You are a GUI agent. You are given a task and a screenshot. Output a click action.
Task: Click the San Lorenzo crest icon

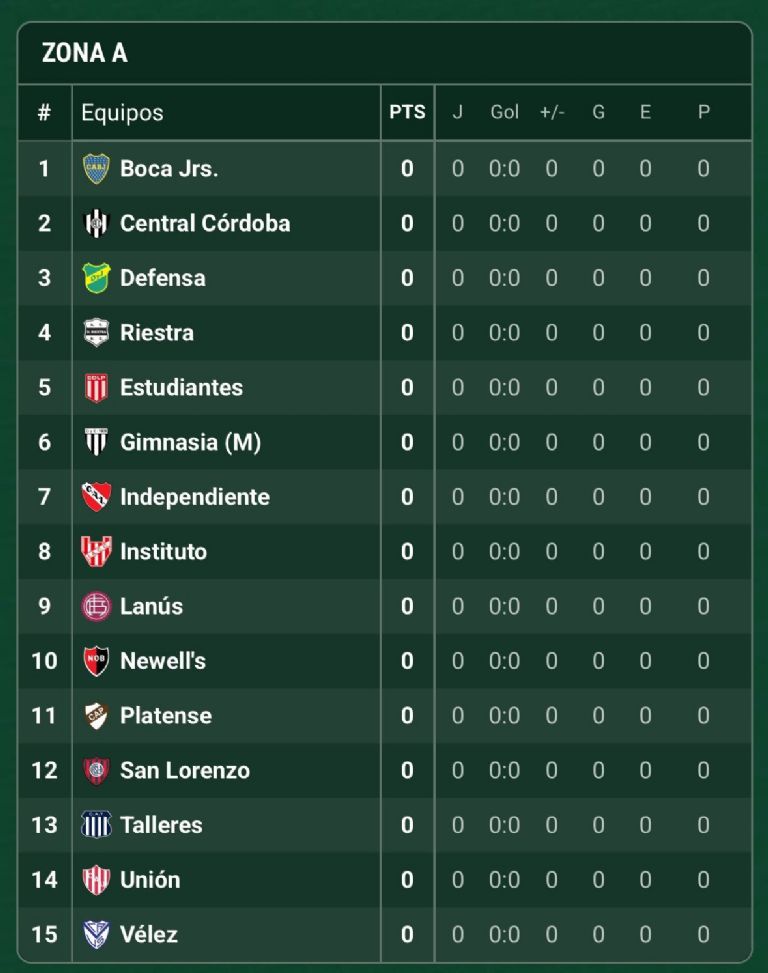click(x=96, y=770)
